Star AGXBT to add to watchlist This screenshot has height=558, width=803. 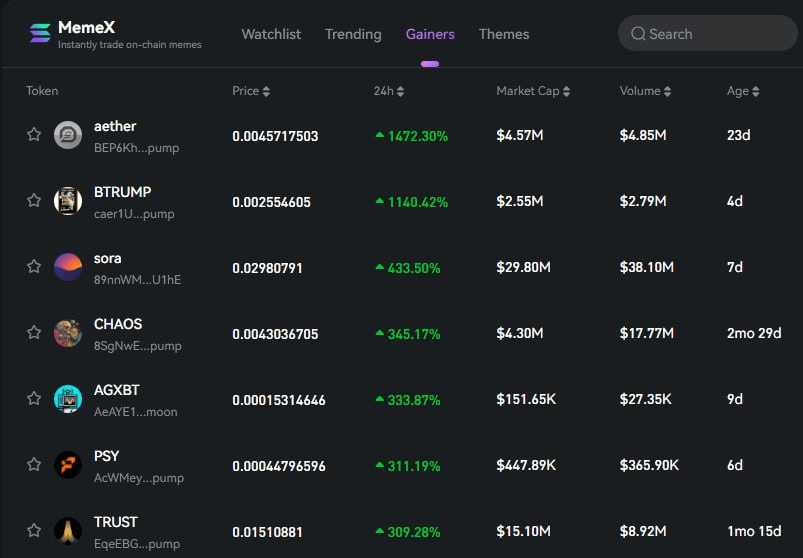(x=34, y=398)
